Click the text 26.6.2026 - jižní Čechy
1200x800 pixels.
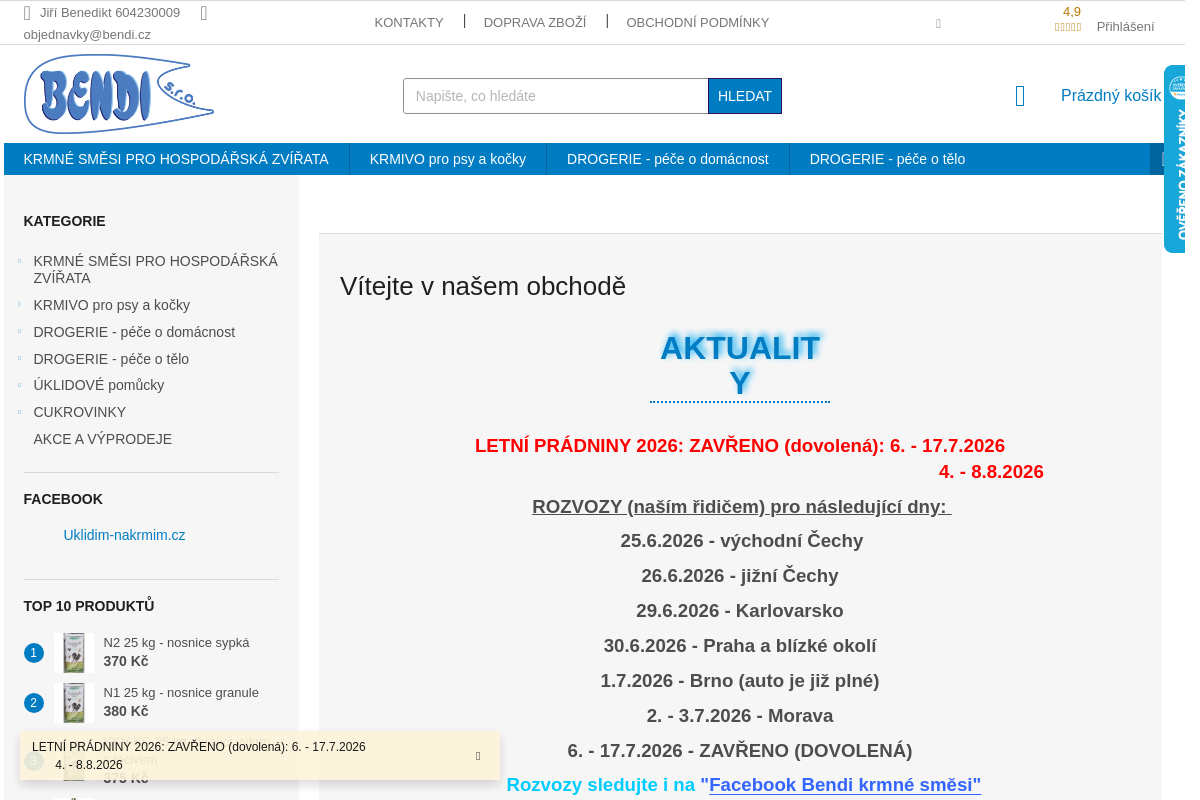tap(740, 576)
